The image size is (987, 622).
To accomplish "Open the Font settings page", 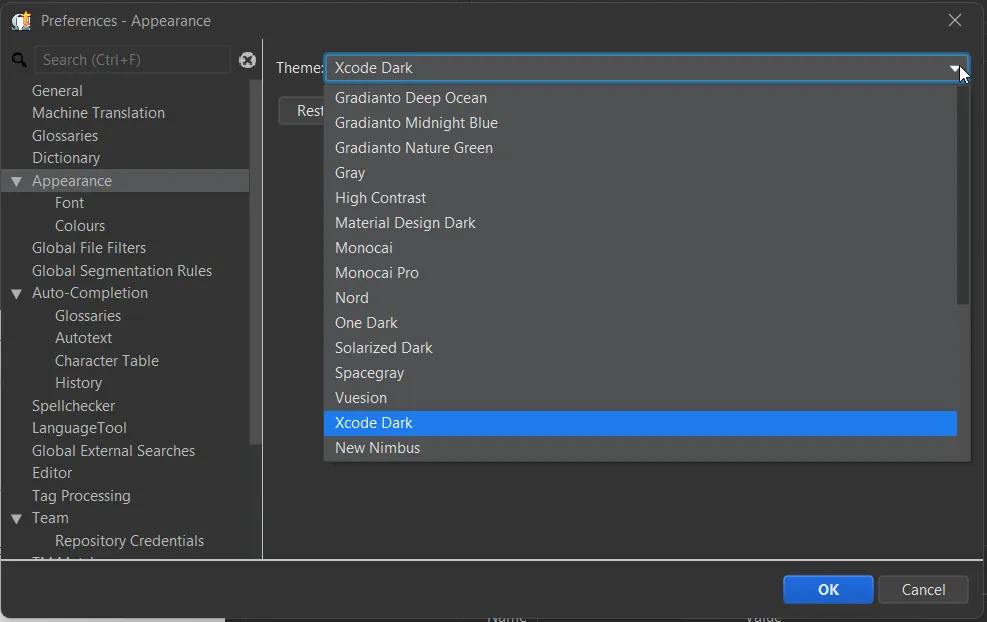I will 69,202.
